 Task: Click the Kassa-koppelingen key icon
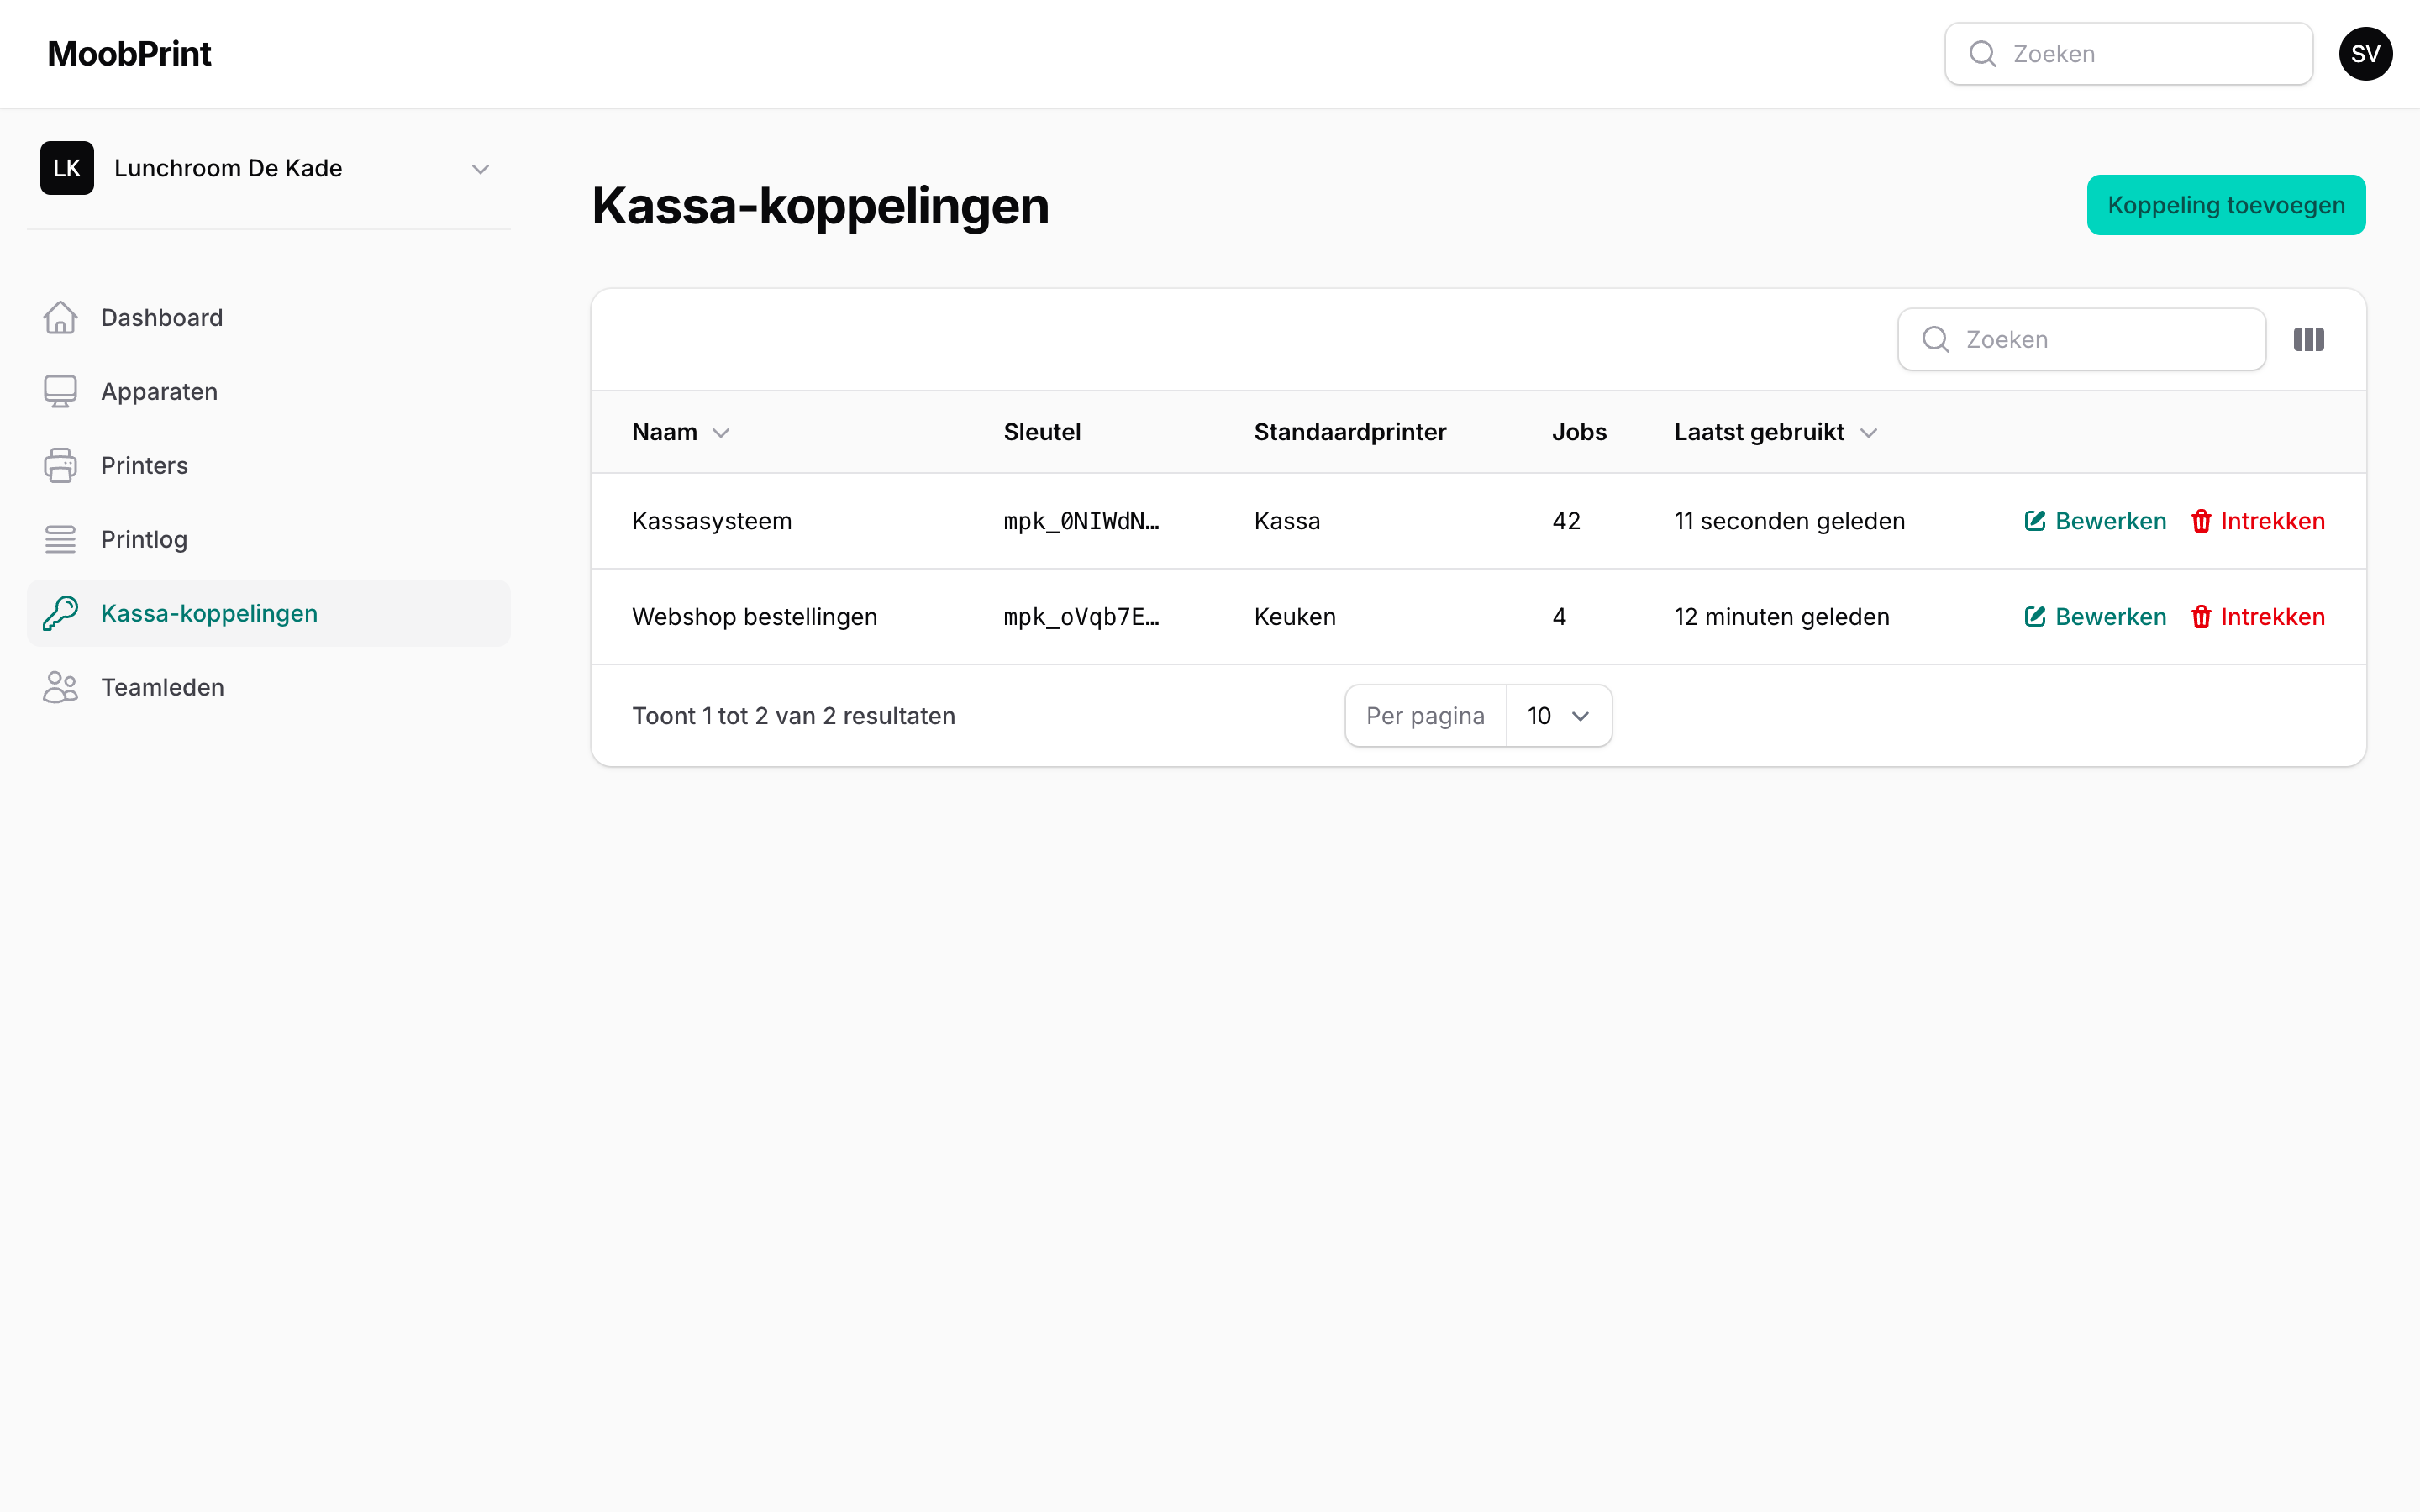(60, 614)
